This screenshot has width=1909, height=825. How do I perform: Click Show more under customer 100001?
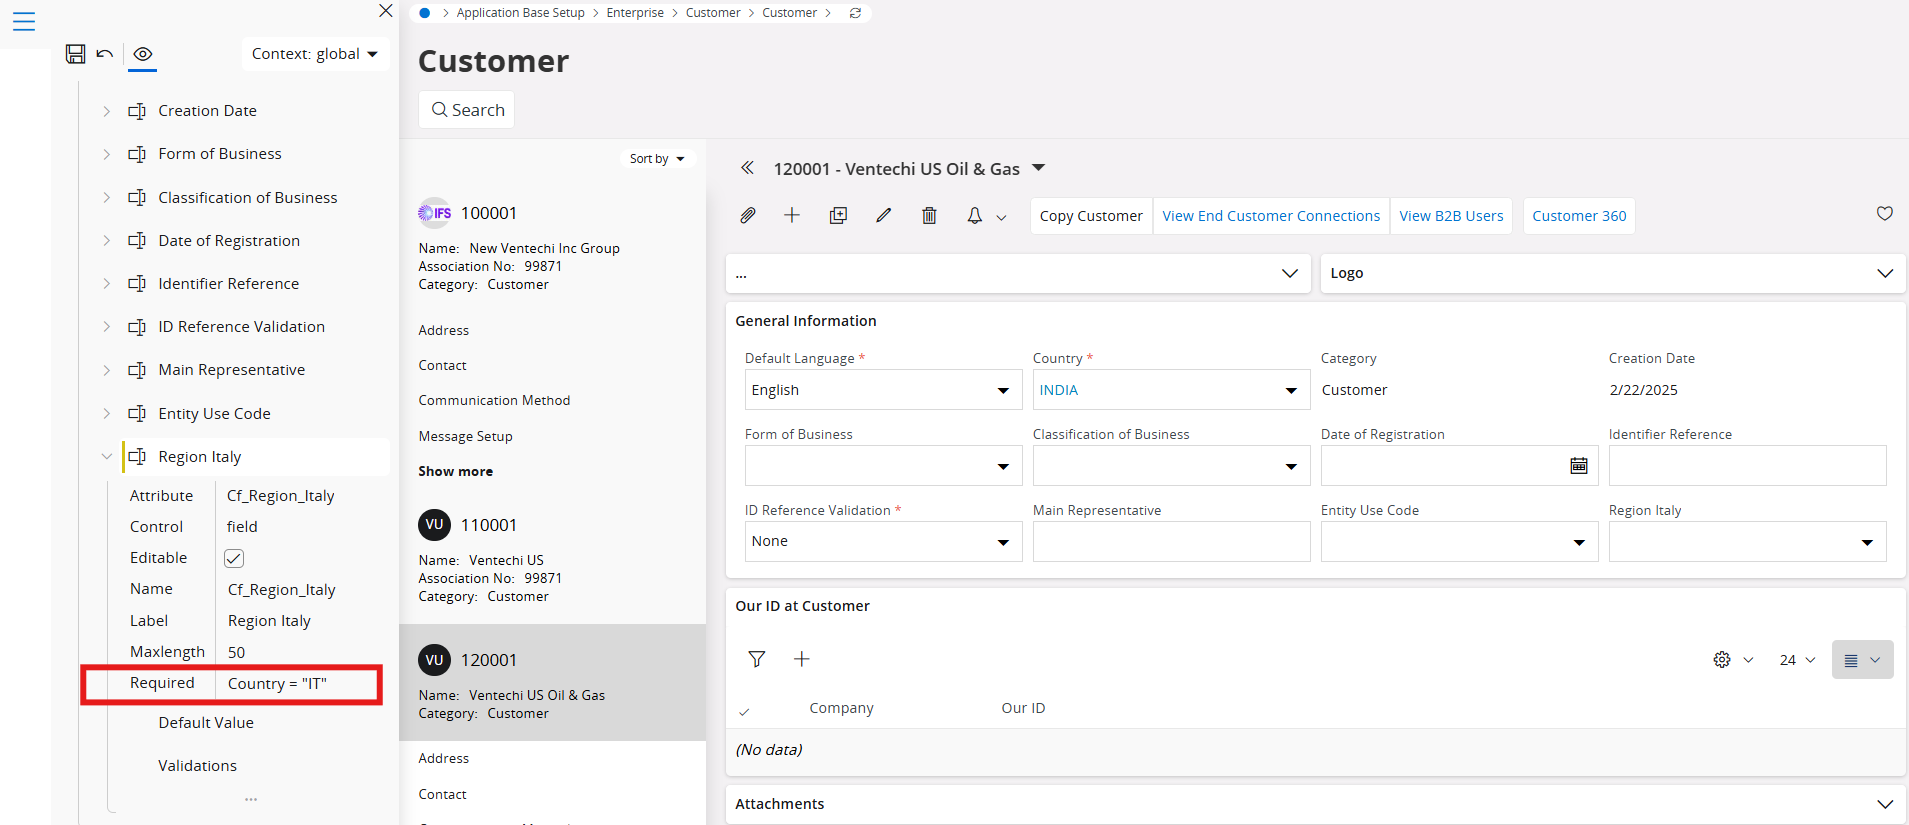point(455,471)
